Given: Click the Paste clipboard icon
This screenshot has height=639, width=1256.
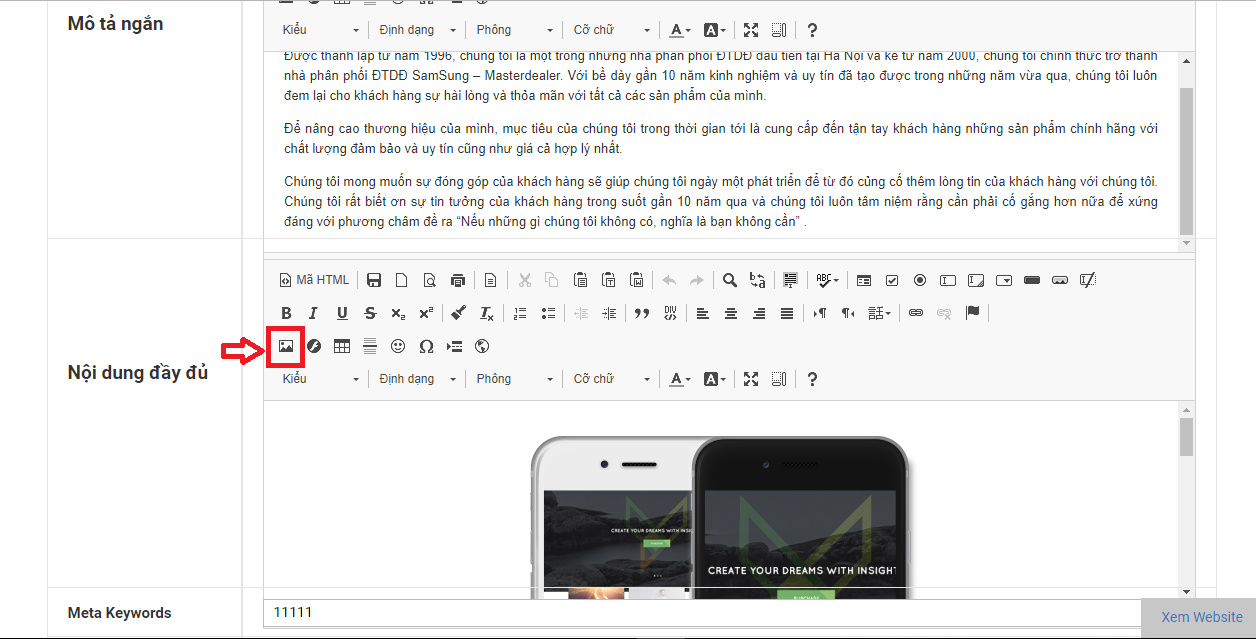Looking at the screenshot, I should pyautogui.click(x=580, y=280).
